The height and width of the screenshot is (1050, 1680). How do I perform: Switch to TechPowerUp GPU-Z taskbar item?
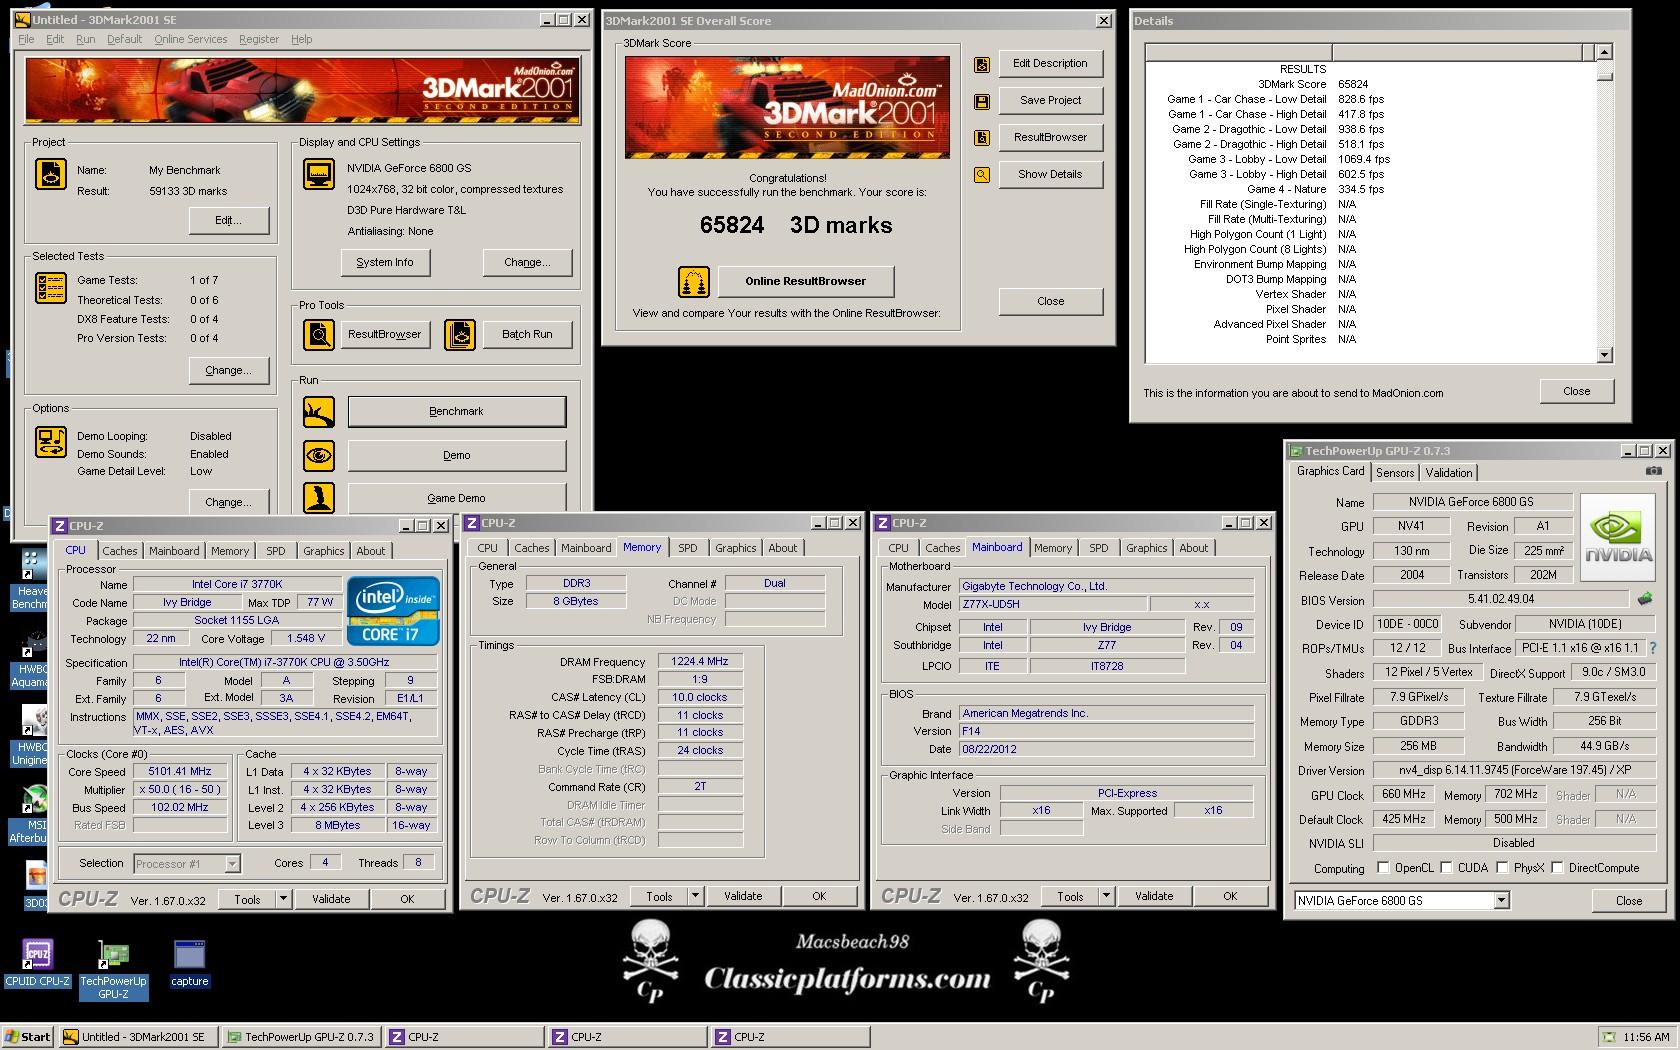click(301, 1037)
